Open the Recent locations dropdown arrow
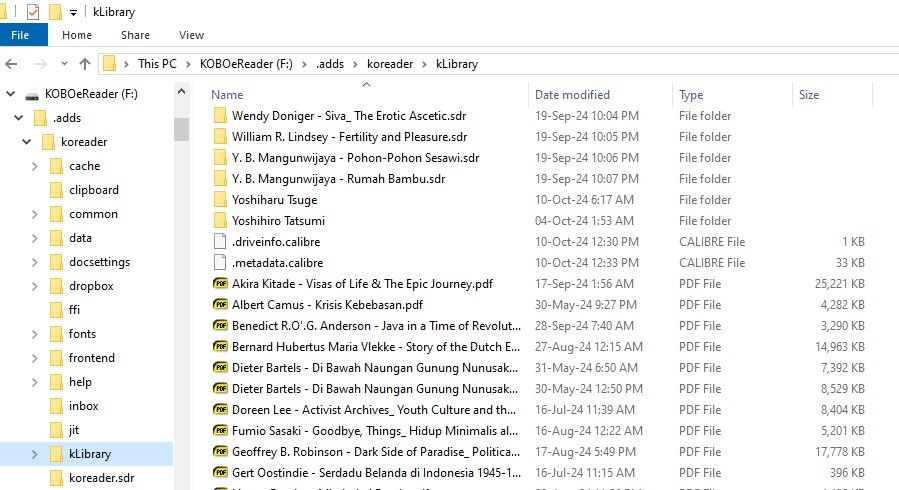 (64, 64)
